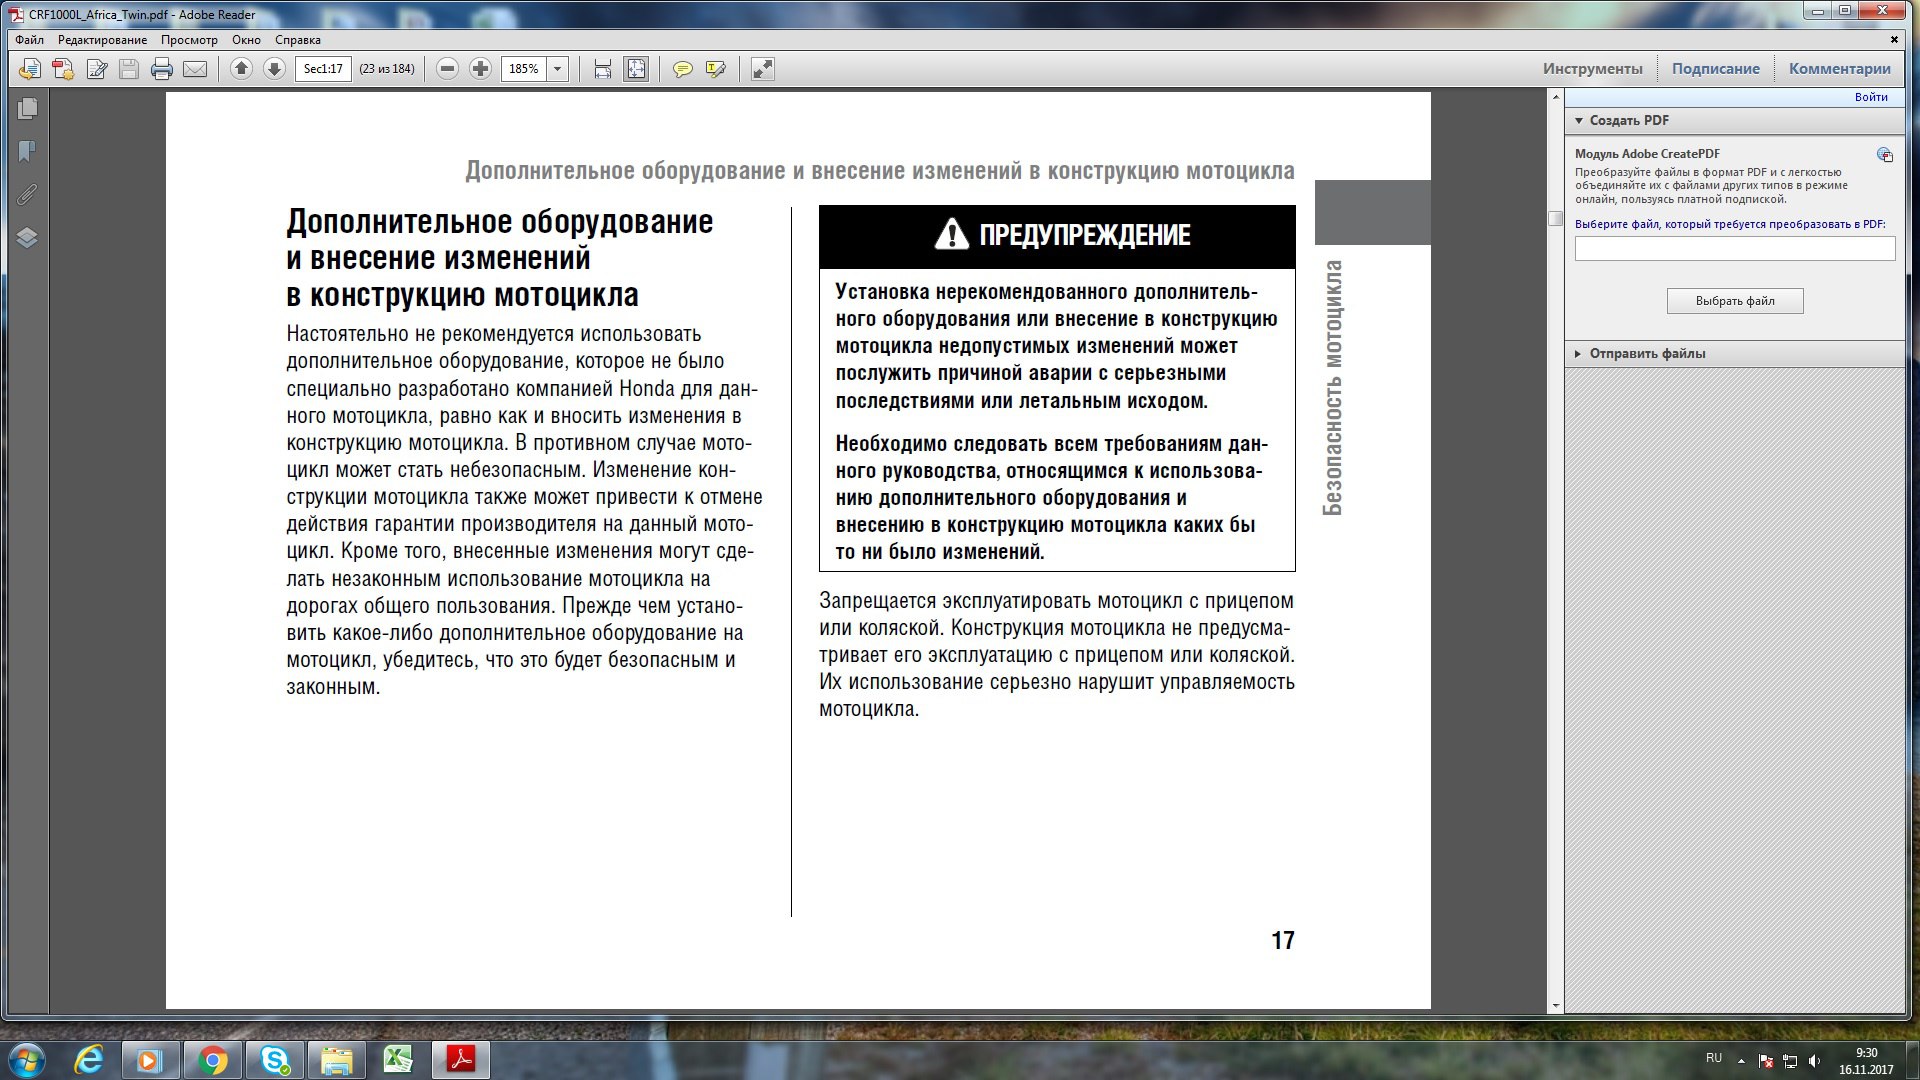
Task: Collapse the Создать PDF section
Action: pos(1579,121)
